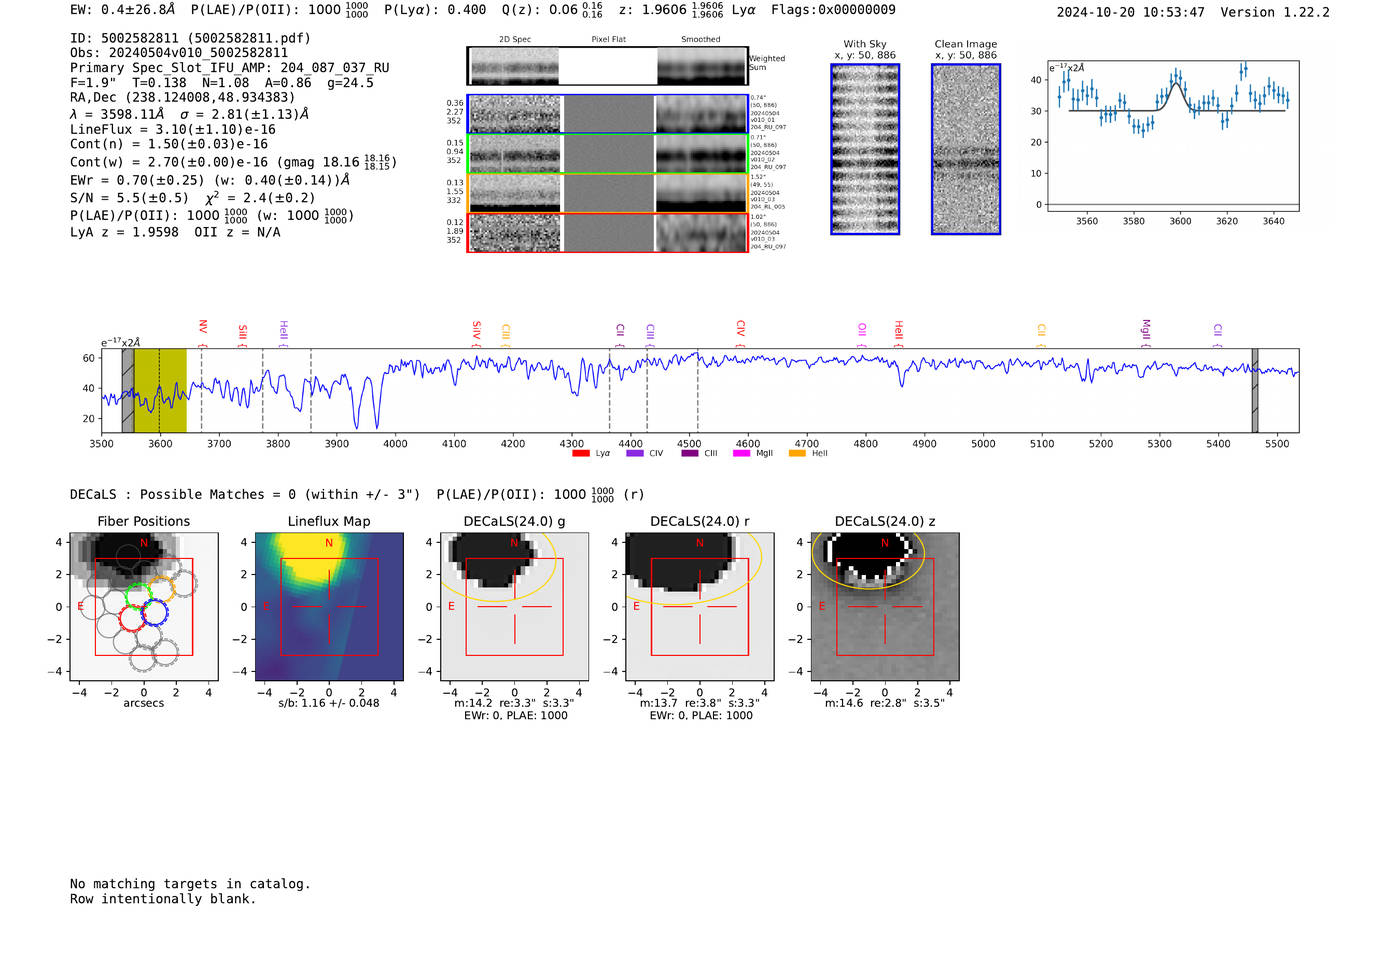Click the 2D Spec column header
This screenshot has width=1400, height=953.
click(515, 39)
